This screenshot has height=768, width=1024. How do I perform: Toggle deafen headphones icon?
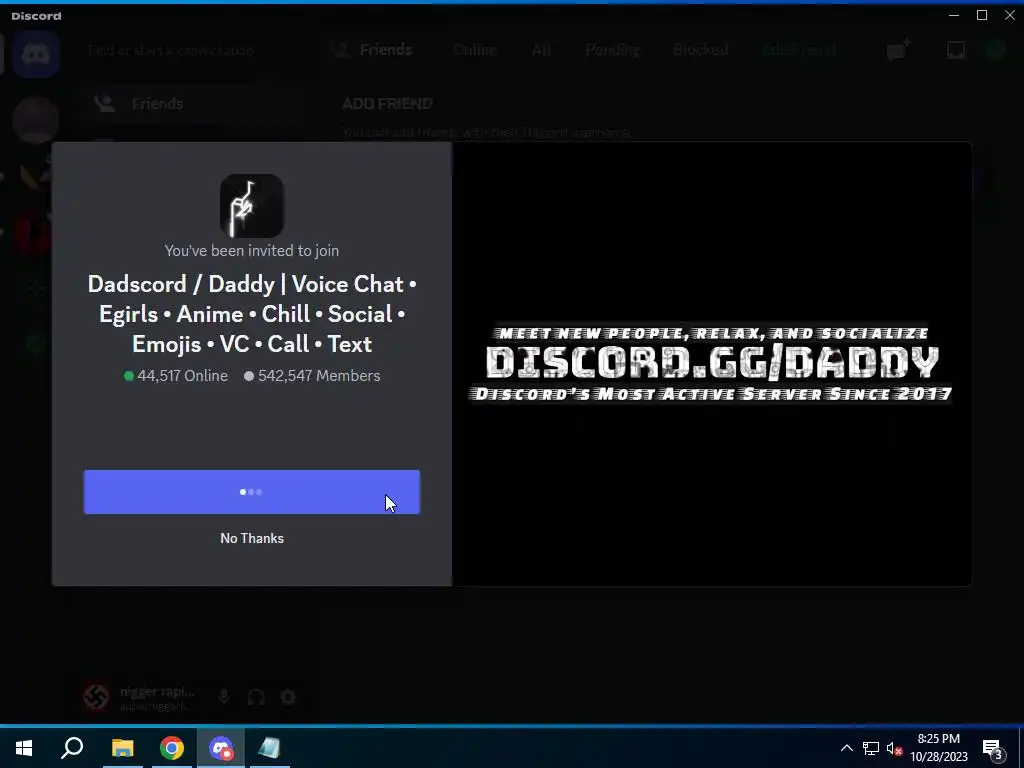click(x=256, y=697)
